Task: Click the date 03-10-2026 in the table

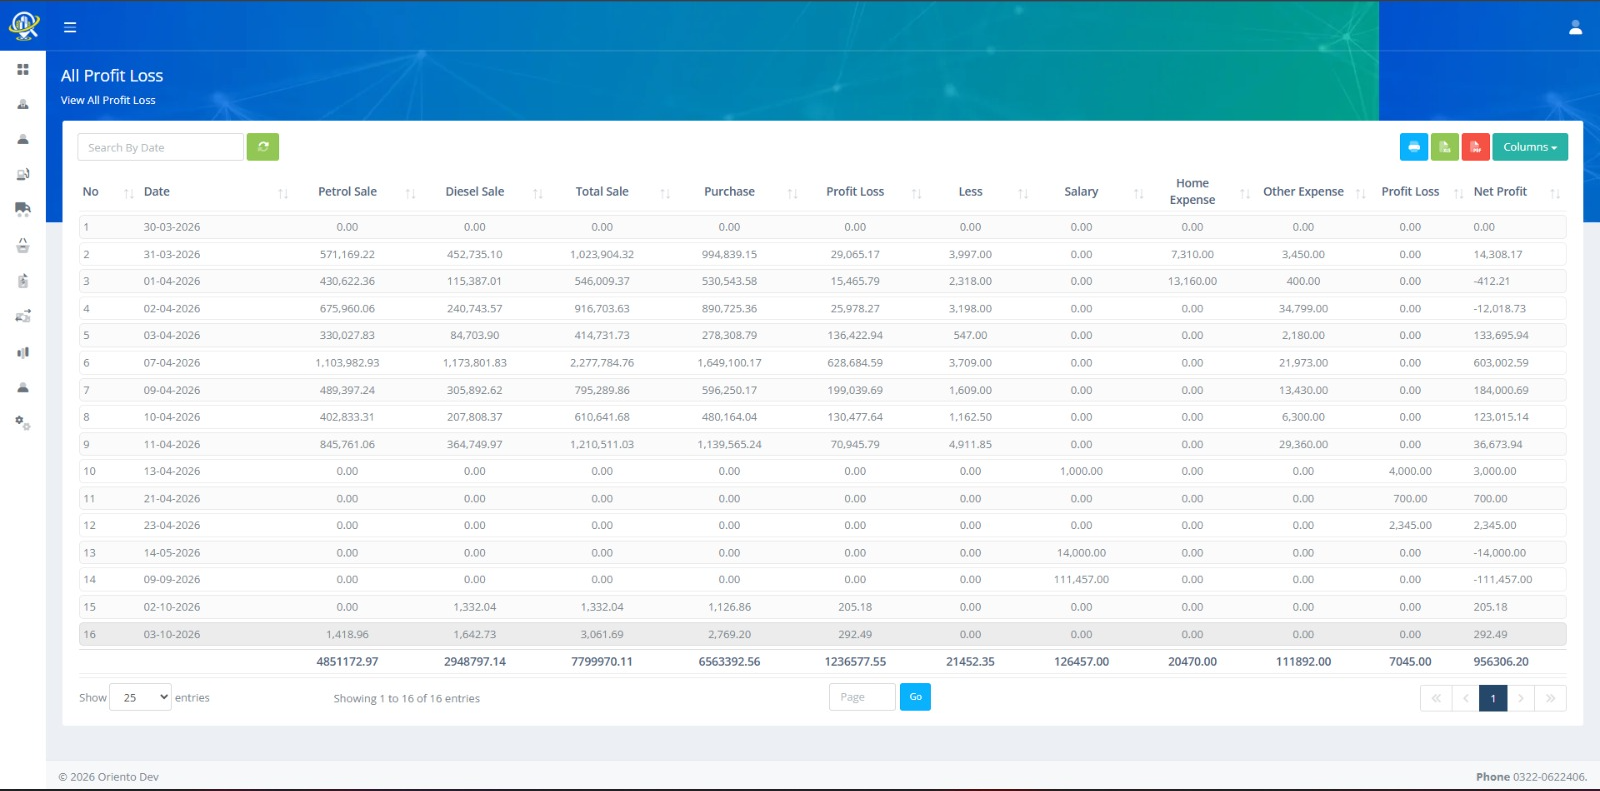Action: (x=172, y=635)
